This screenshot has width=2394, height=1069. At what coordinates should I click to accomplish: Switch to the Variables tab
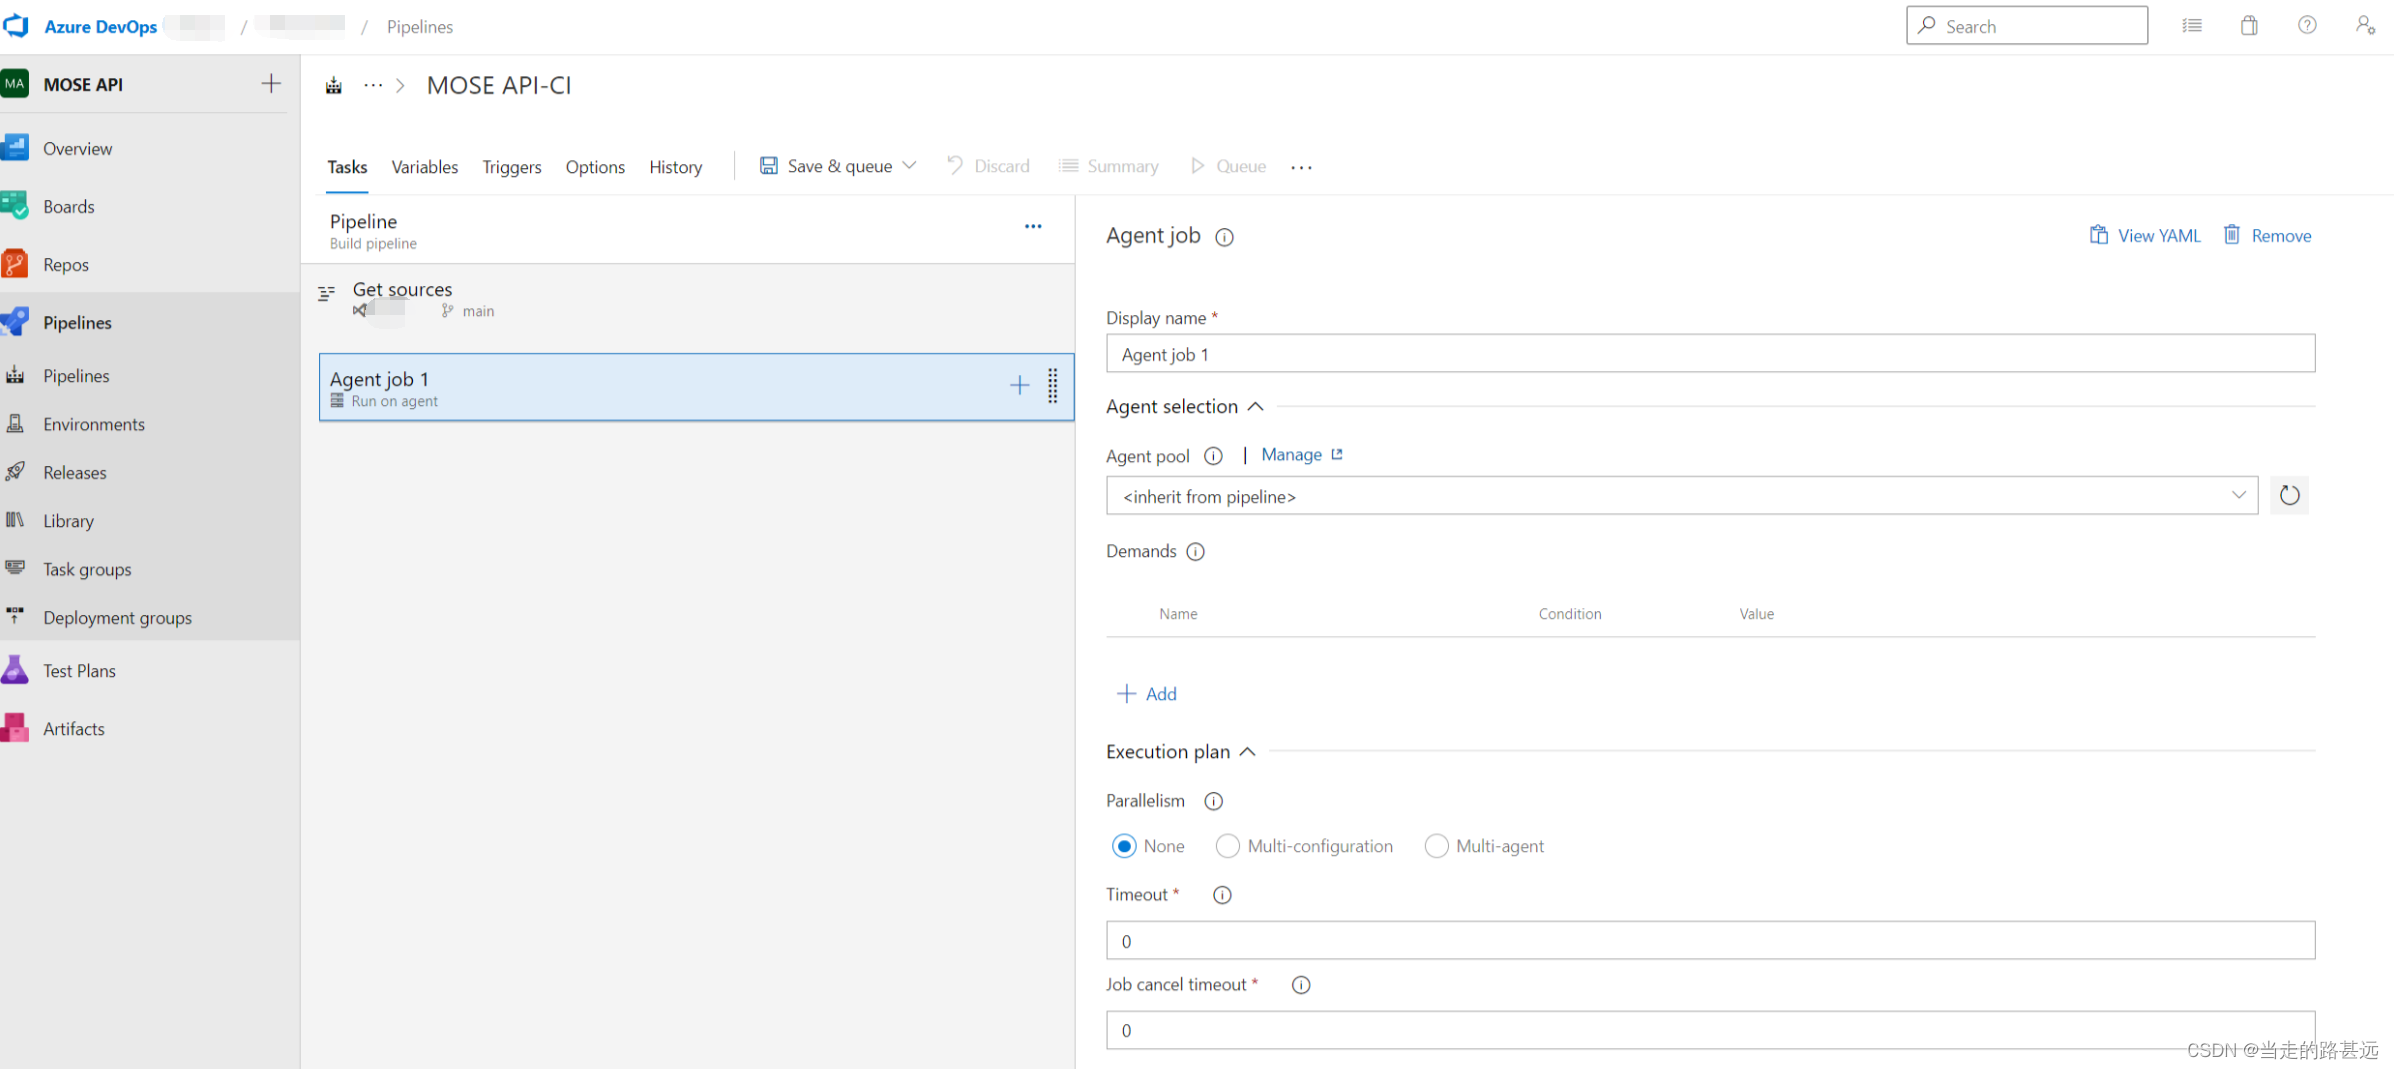pyautogui.click(x=424, y=167)
